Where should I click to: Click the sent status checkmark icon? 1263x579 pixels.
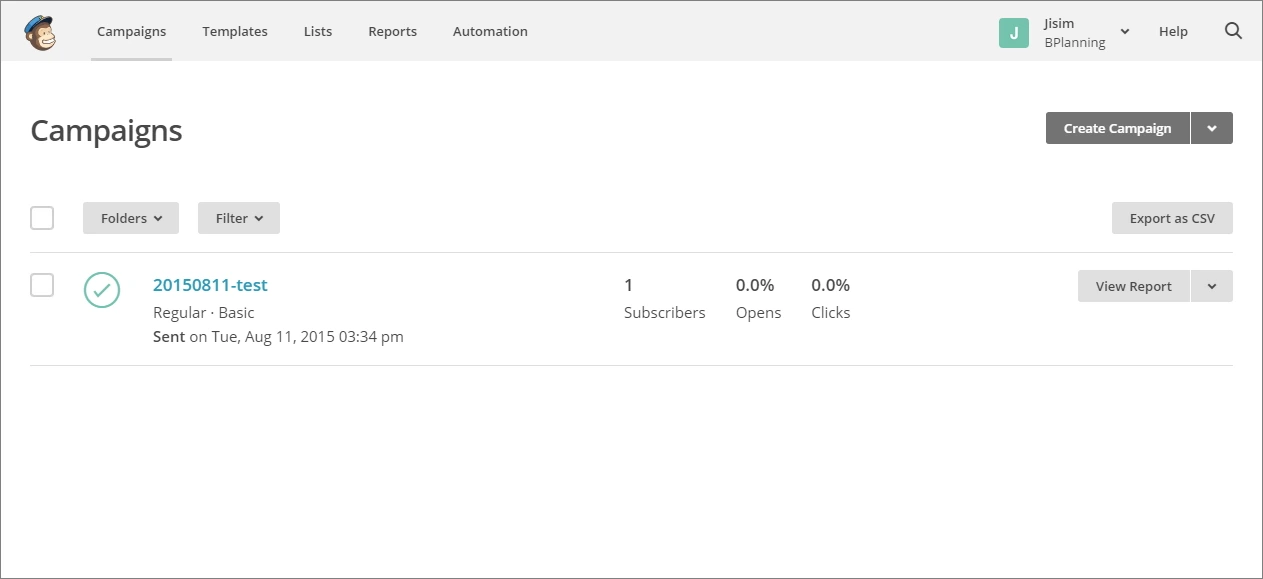(102, 290)
